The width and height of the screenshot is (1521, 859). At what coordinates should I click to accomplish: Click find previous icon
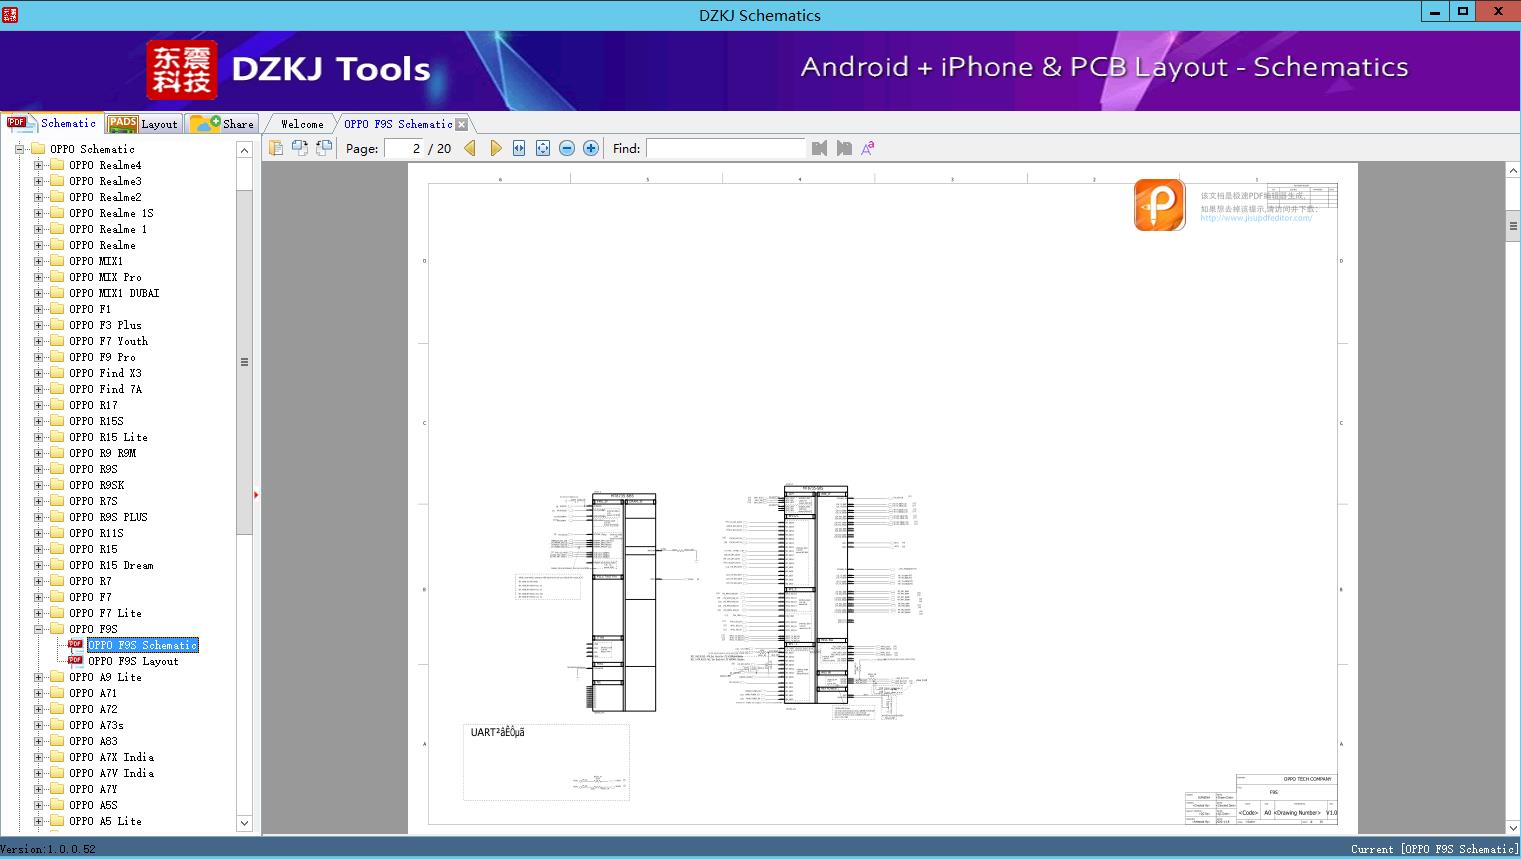(x=820, y=148)
